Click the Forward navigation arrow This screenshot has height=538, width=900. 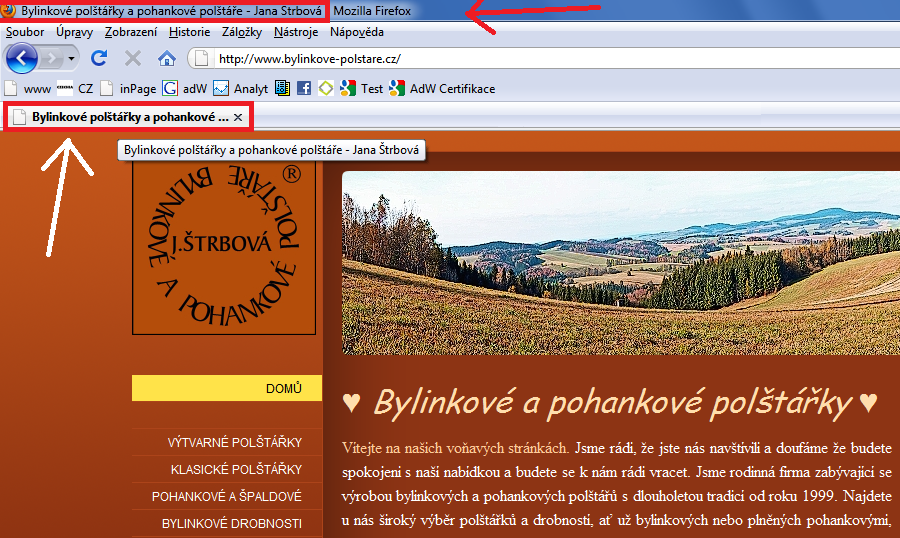click(x=49, y=58)
